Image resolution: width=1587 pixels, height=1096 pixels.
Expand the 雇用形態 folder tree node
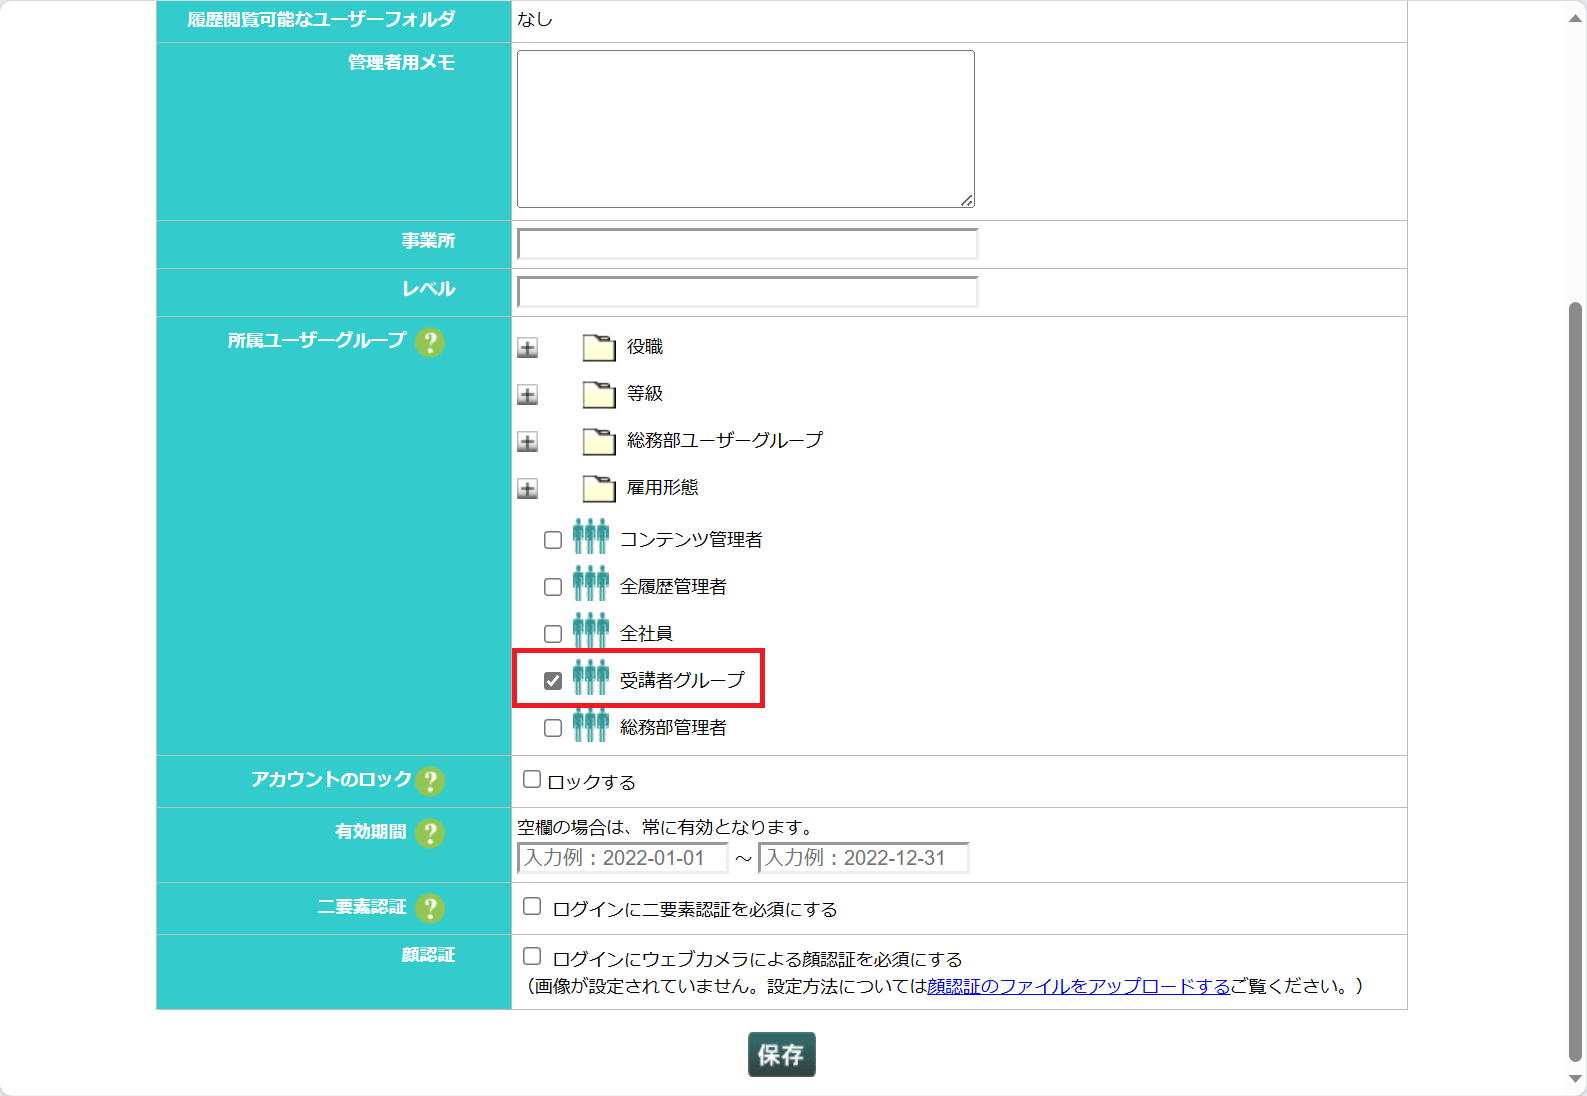point(528,489)
